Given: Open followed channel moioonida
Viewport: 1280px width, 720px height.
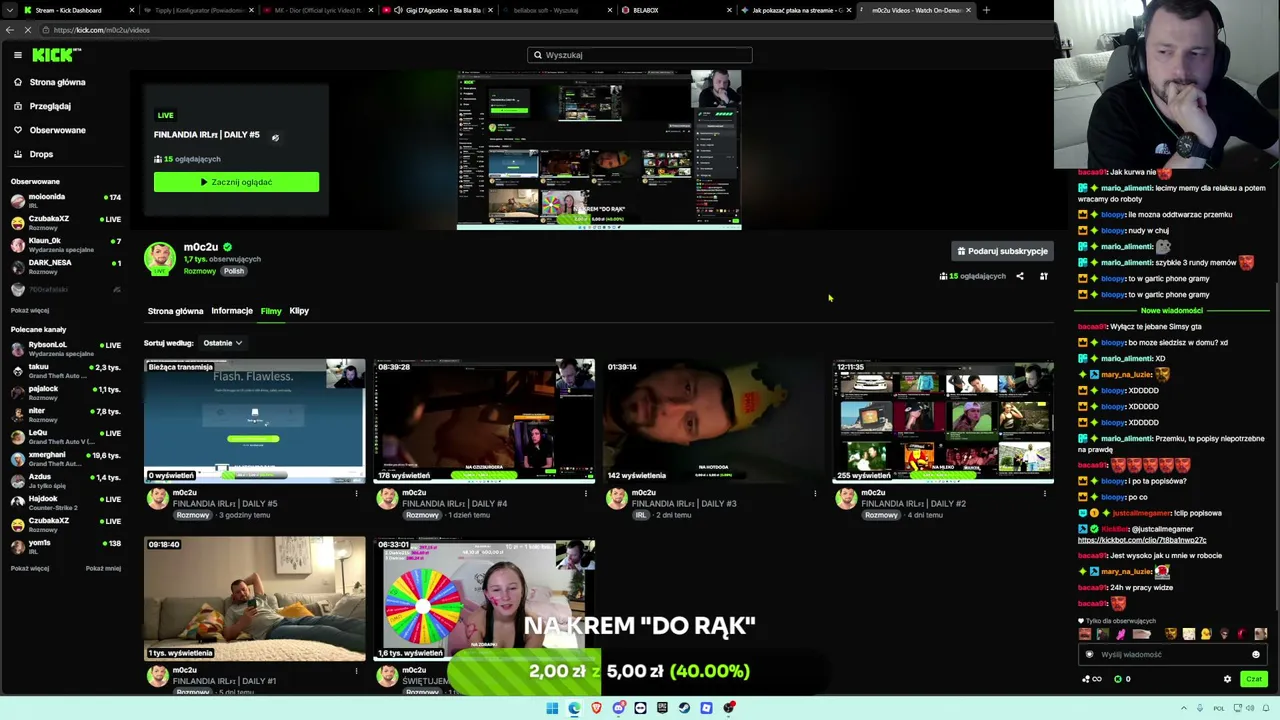Looking at the screenshot, I should 65,200.
